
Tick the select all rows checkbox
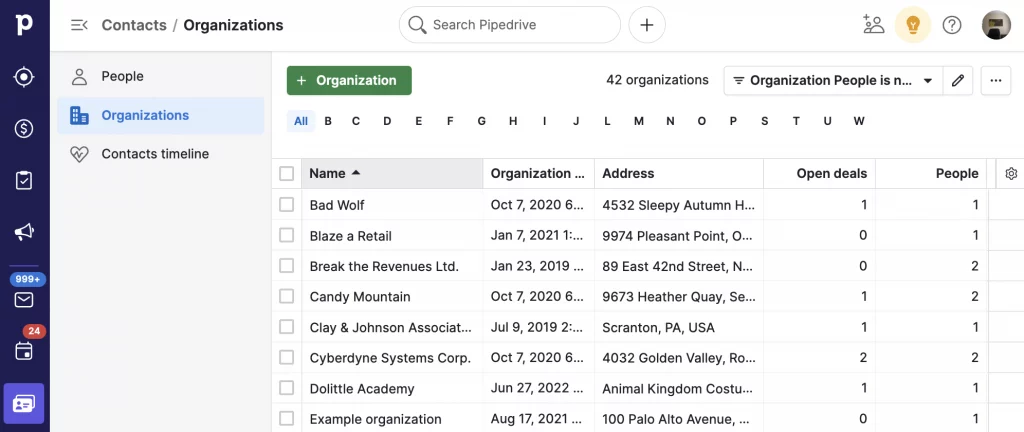pos(287,173)
